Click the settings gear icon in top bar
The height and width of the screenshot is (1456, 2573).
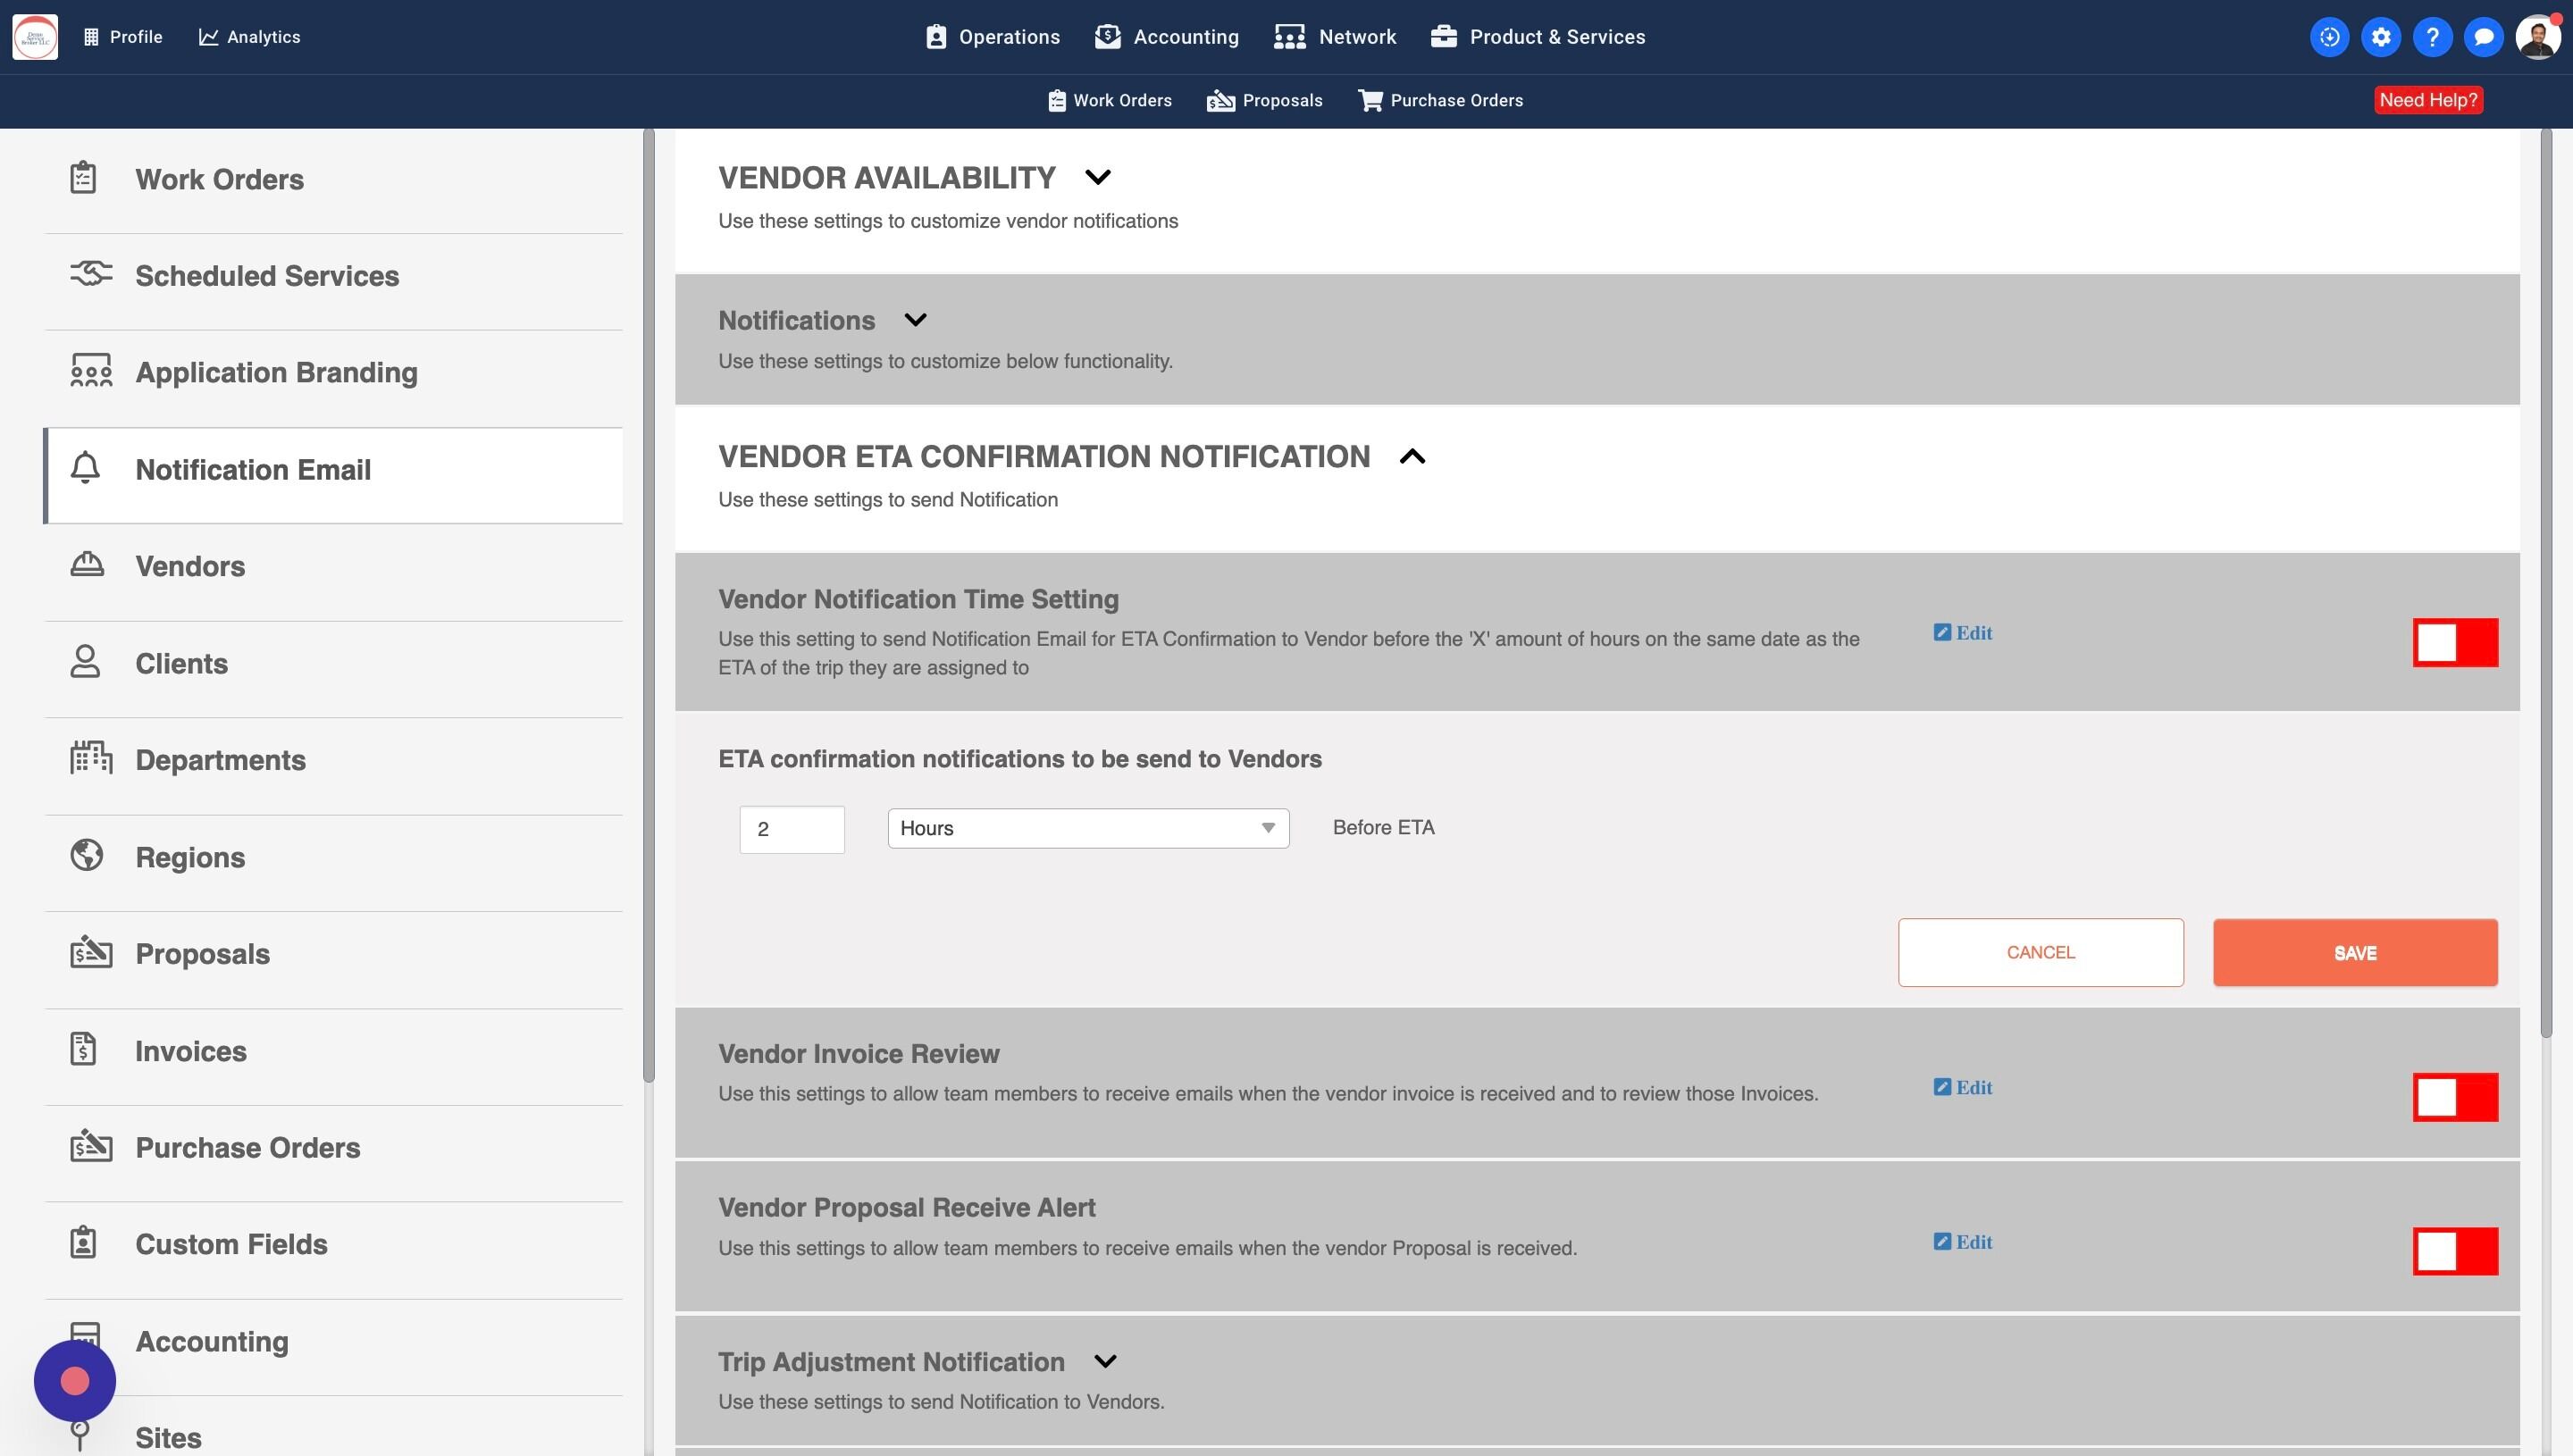tap(2381, 37)
